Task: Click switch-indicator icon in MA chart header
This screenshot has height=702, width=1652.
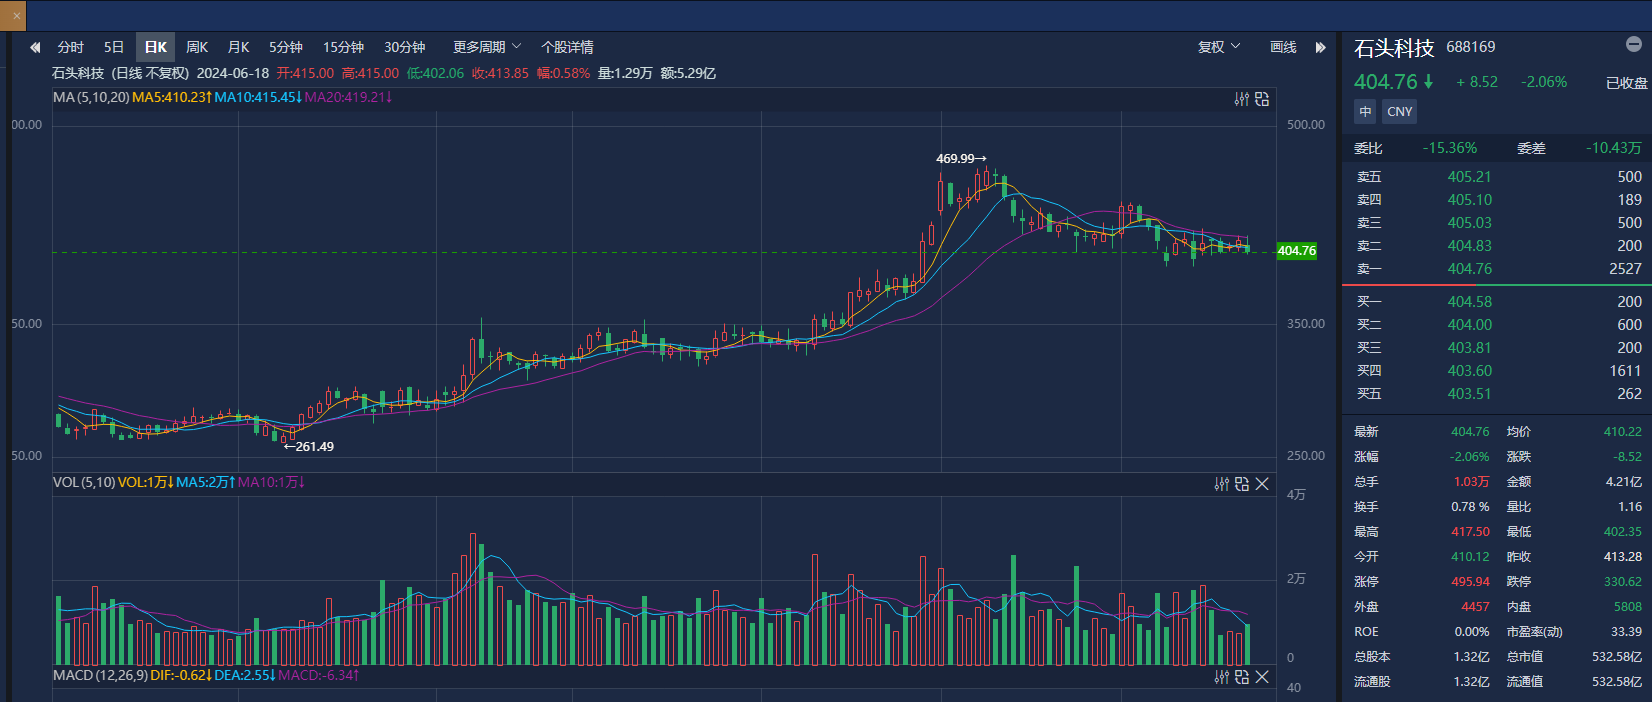Action: 1262,99
